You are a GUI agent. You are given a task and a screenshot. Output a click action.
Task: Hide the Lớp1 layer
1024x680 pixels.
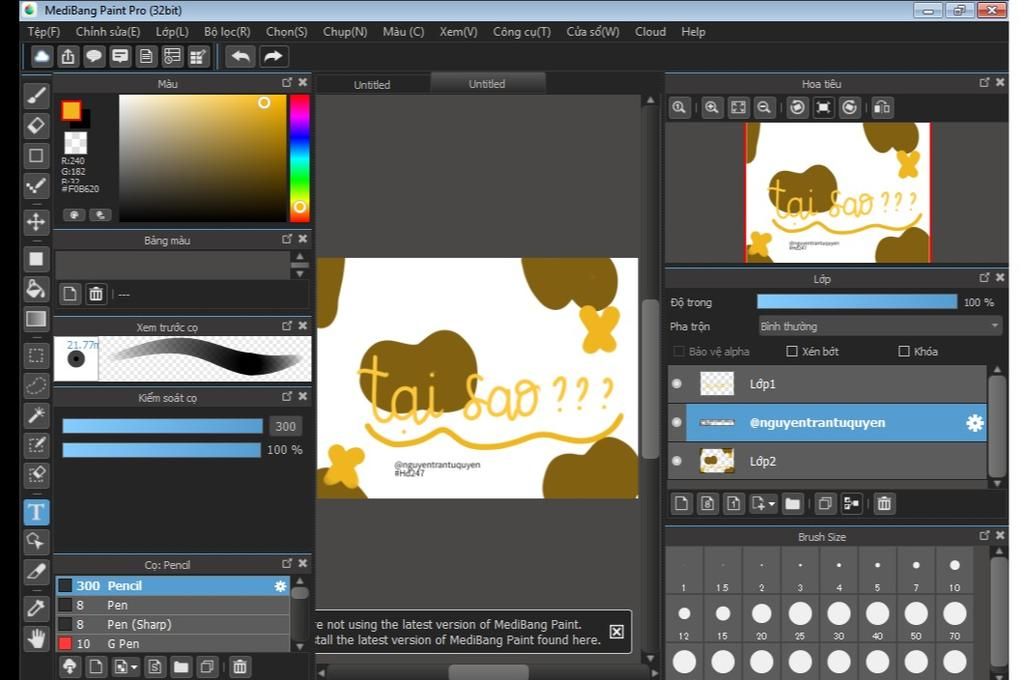pyautogui.click(x=677, y=384)
